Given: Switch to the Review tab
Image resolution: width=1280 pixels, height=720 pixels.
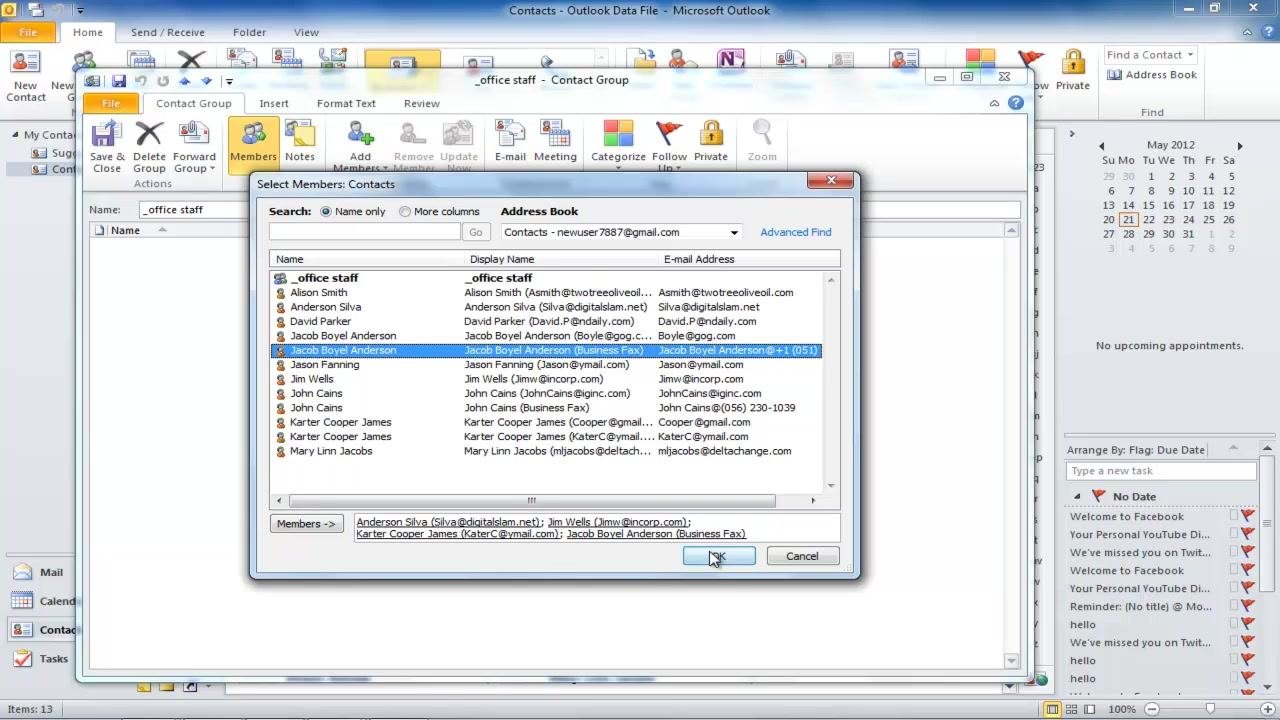Looking at the screenshot, I should coord(421,103).
